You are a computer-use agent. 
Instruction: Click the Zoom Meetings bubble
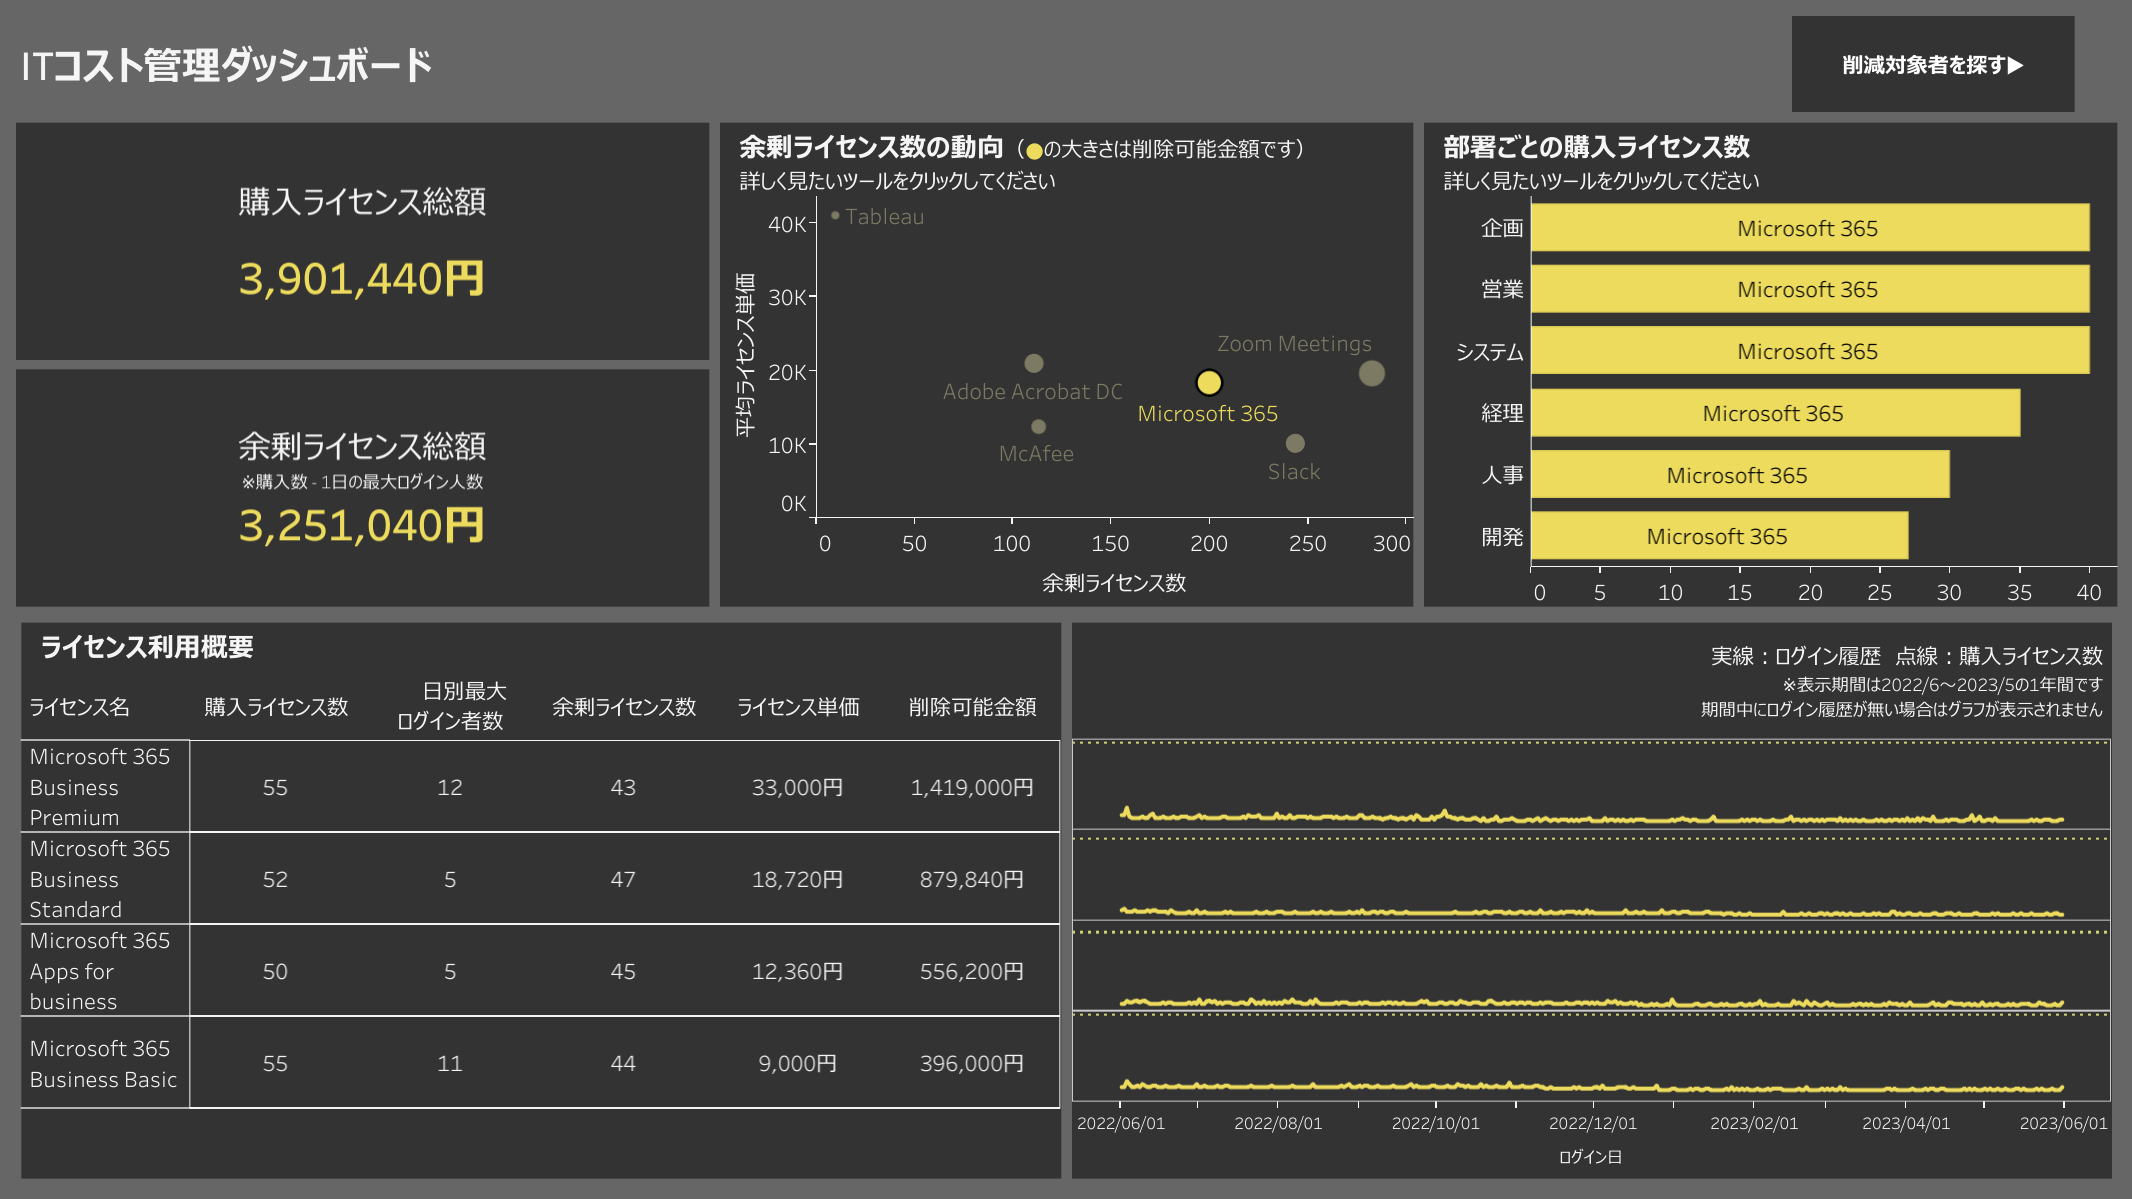1371,373
